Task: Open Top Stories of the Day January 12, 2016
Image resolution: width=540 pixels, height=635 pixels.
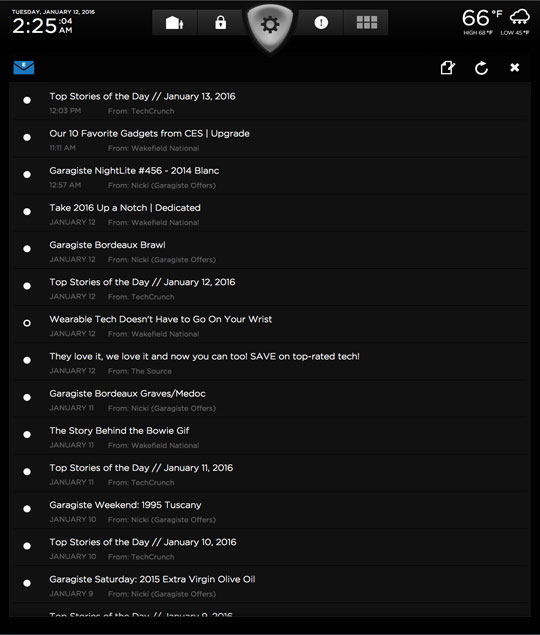Action: 272,288
